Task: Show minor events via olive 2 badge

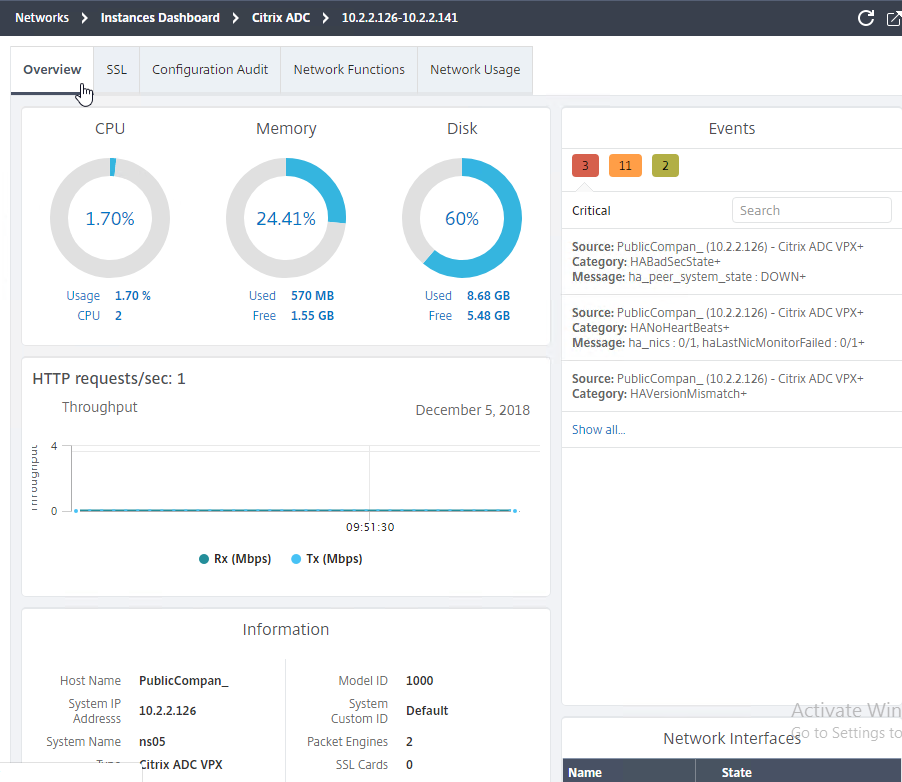Action: (x=665, y=166)
